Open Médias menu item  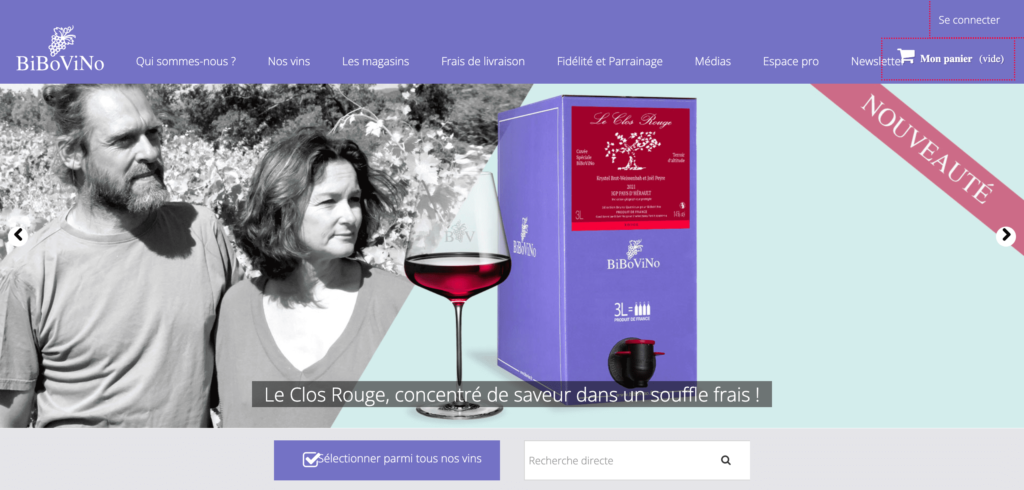click(712, 61)
